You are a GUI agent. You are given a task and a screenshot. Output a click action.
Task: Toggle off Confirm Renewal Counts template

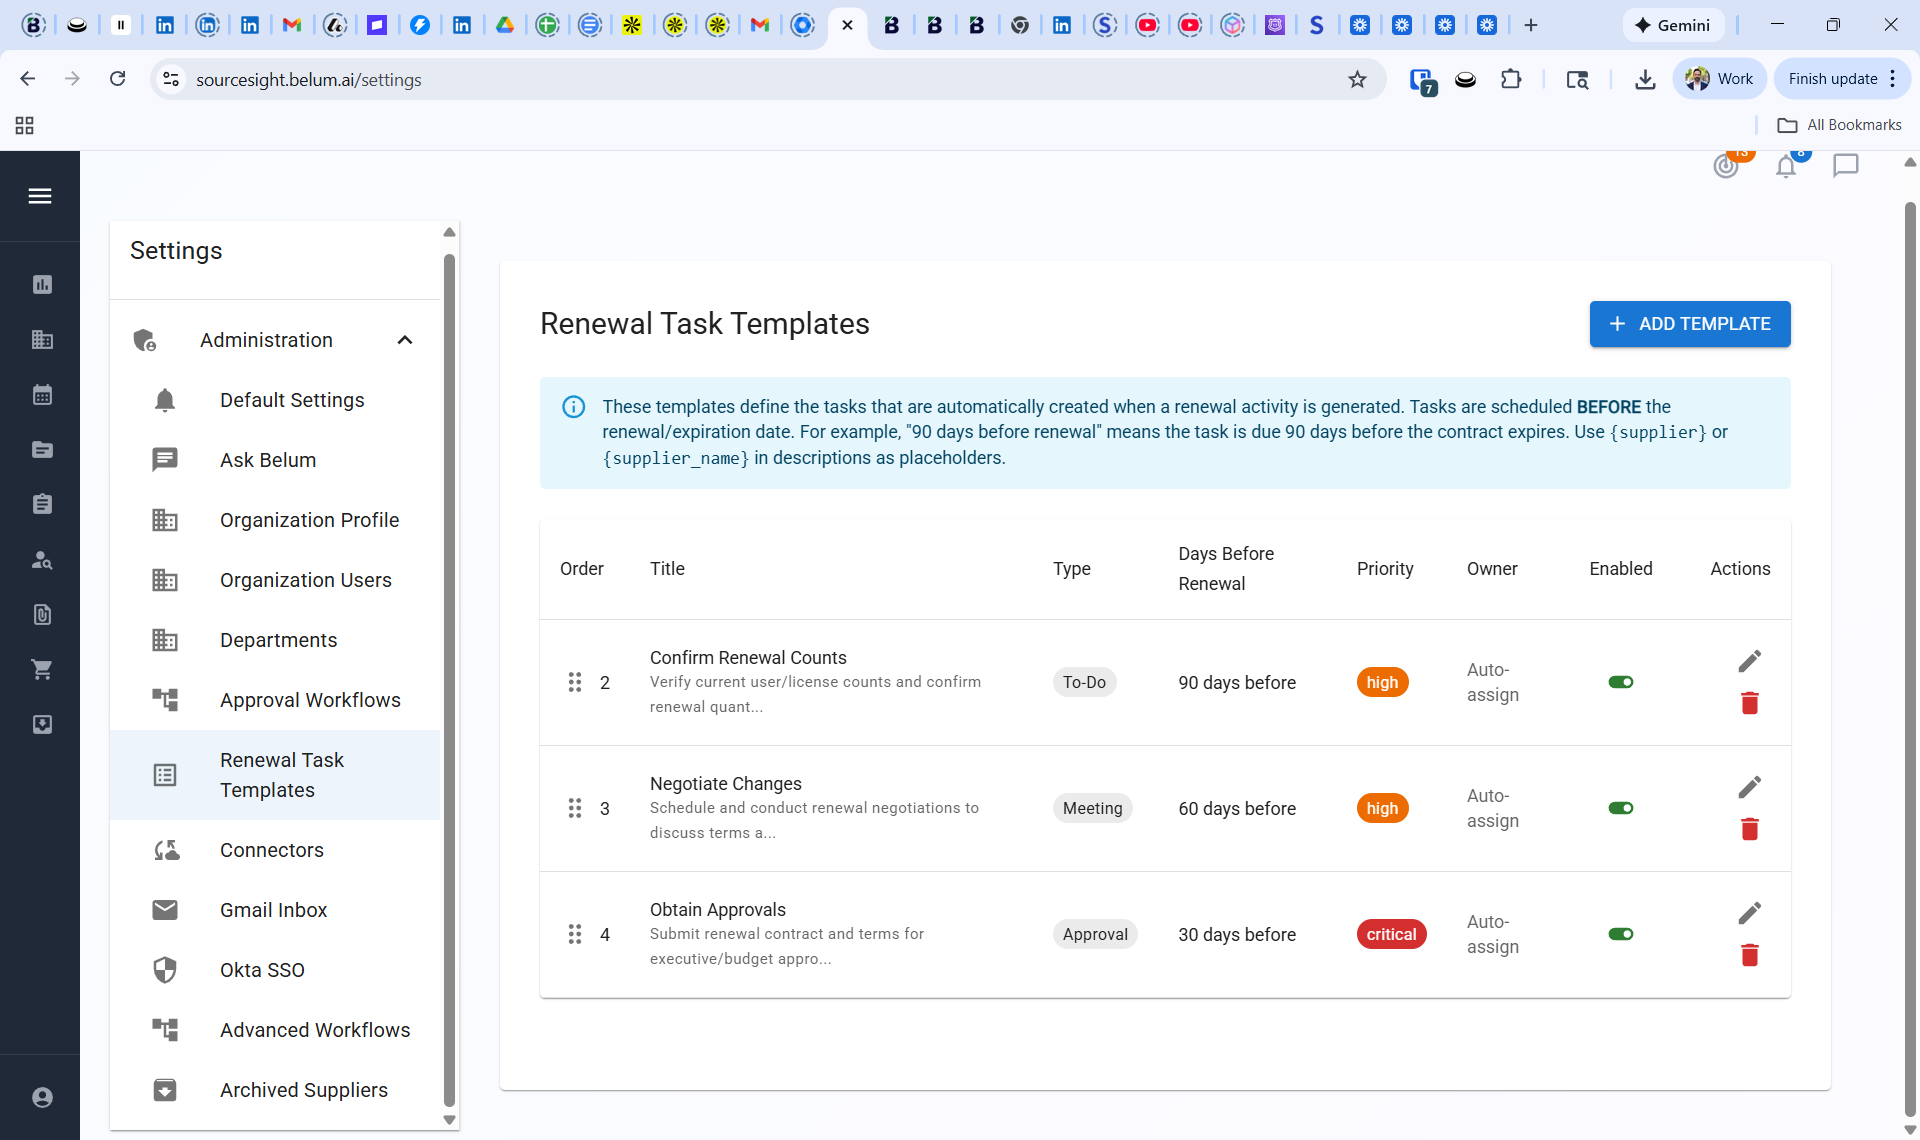pyautogui.click(x=1620, y=682)
